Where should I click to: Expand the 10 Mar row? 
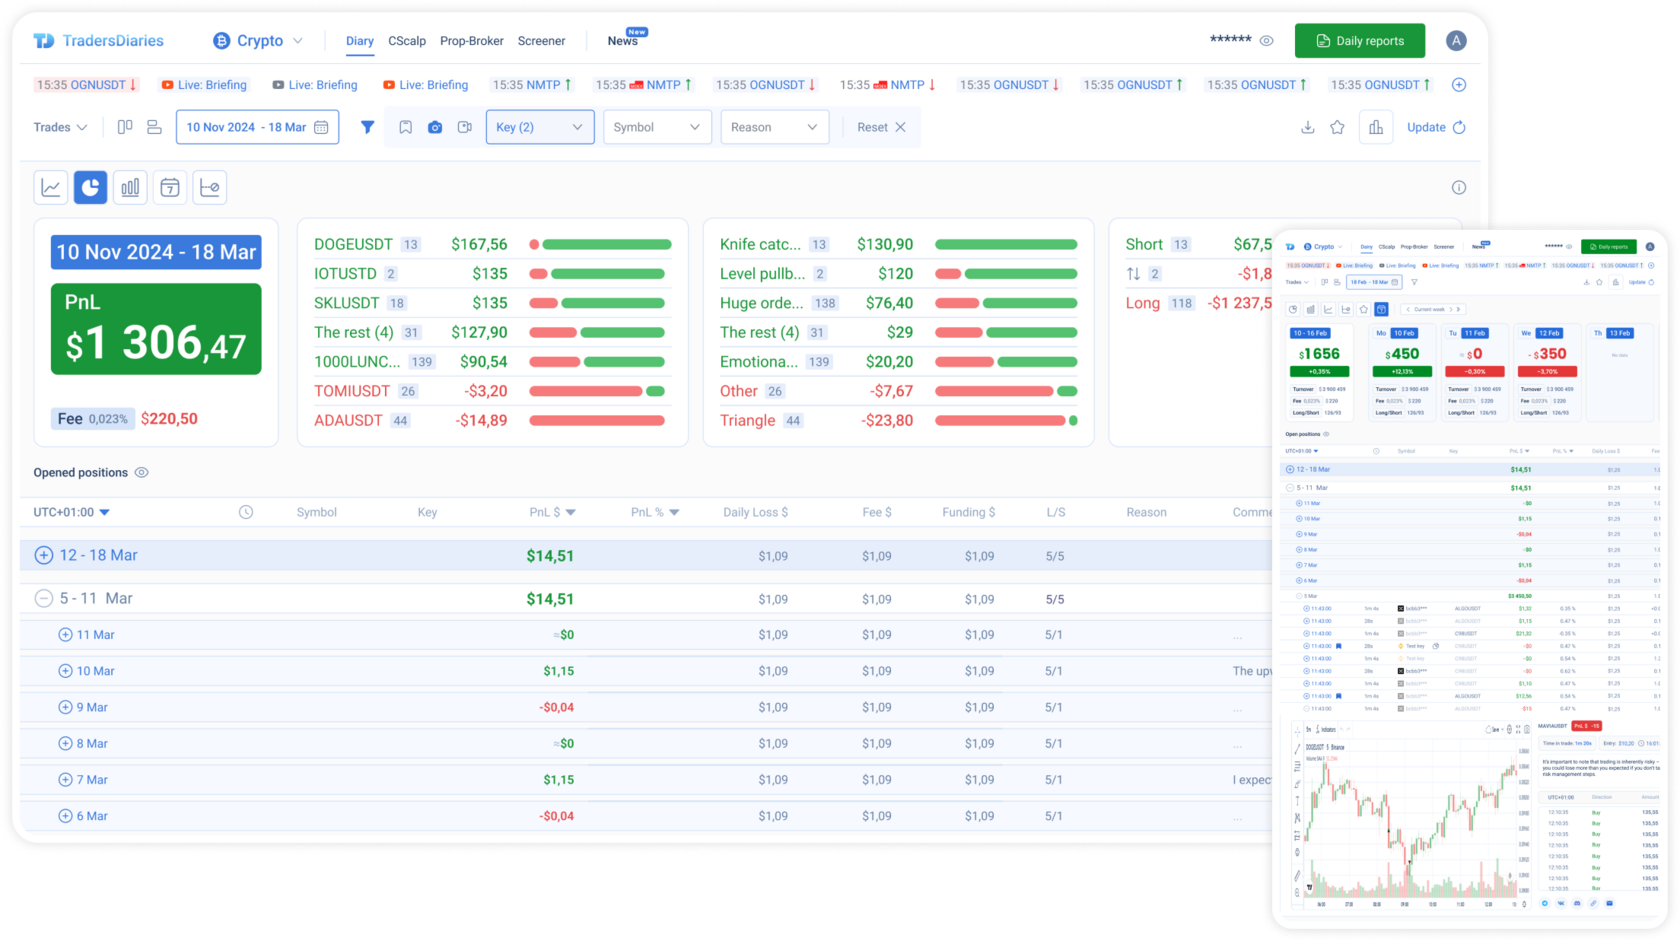point(65,670)
